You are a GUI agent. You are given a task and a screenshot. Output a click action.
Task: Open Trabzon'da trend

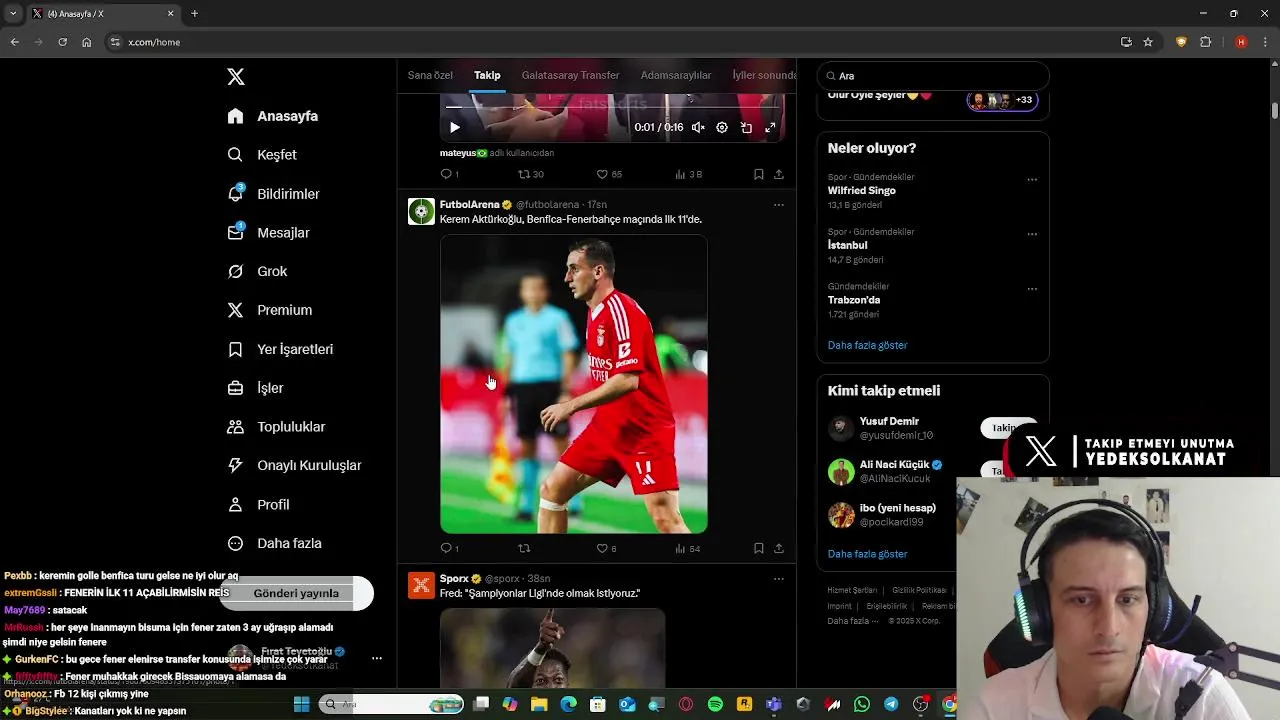(x=854, y=300)
